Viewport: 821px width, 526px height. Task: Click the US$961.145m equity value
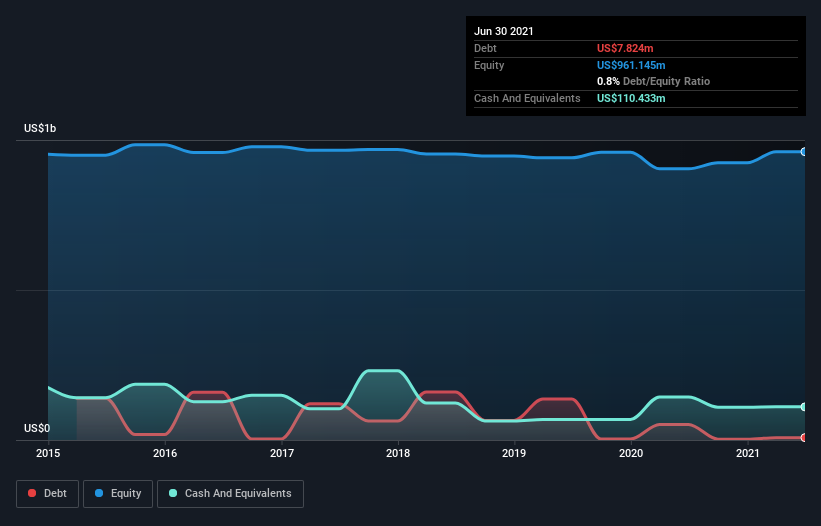click(x=631, y=65)
